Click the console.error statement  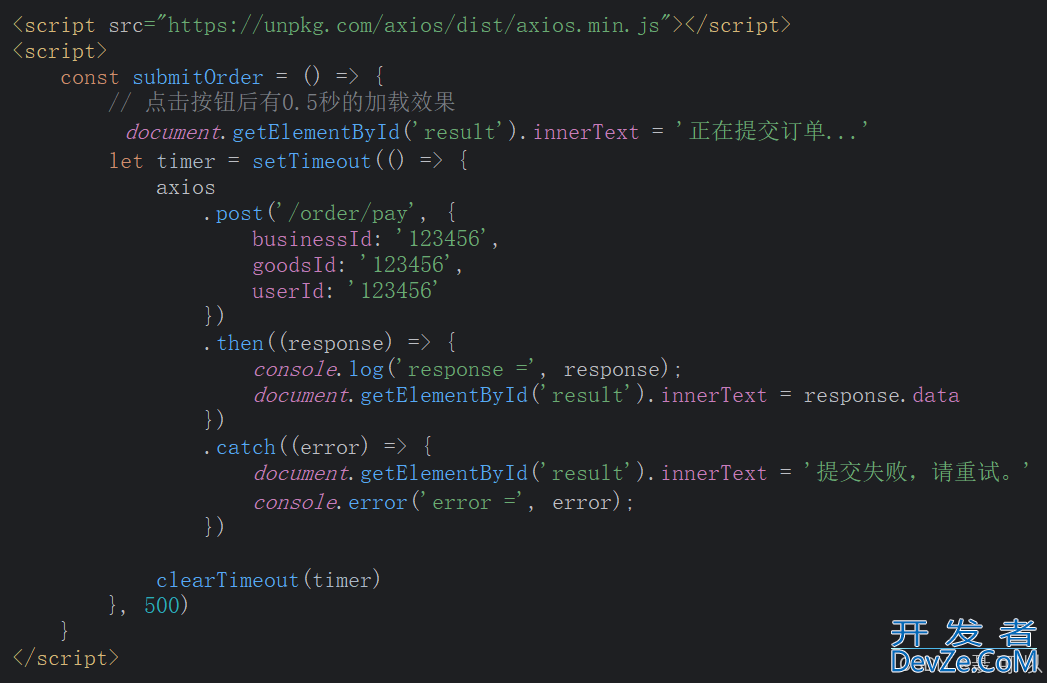[x=443, y=502]
